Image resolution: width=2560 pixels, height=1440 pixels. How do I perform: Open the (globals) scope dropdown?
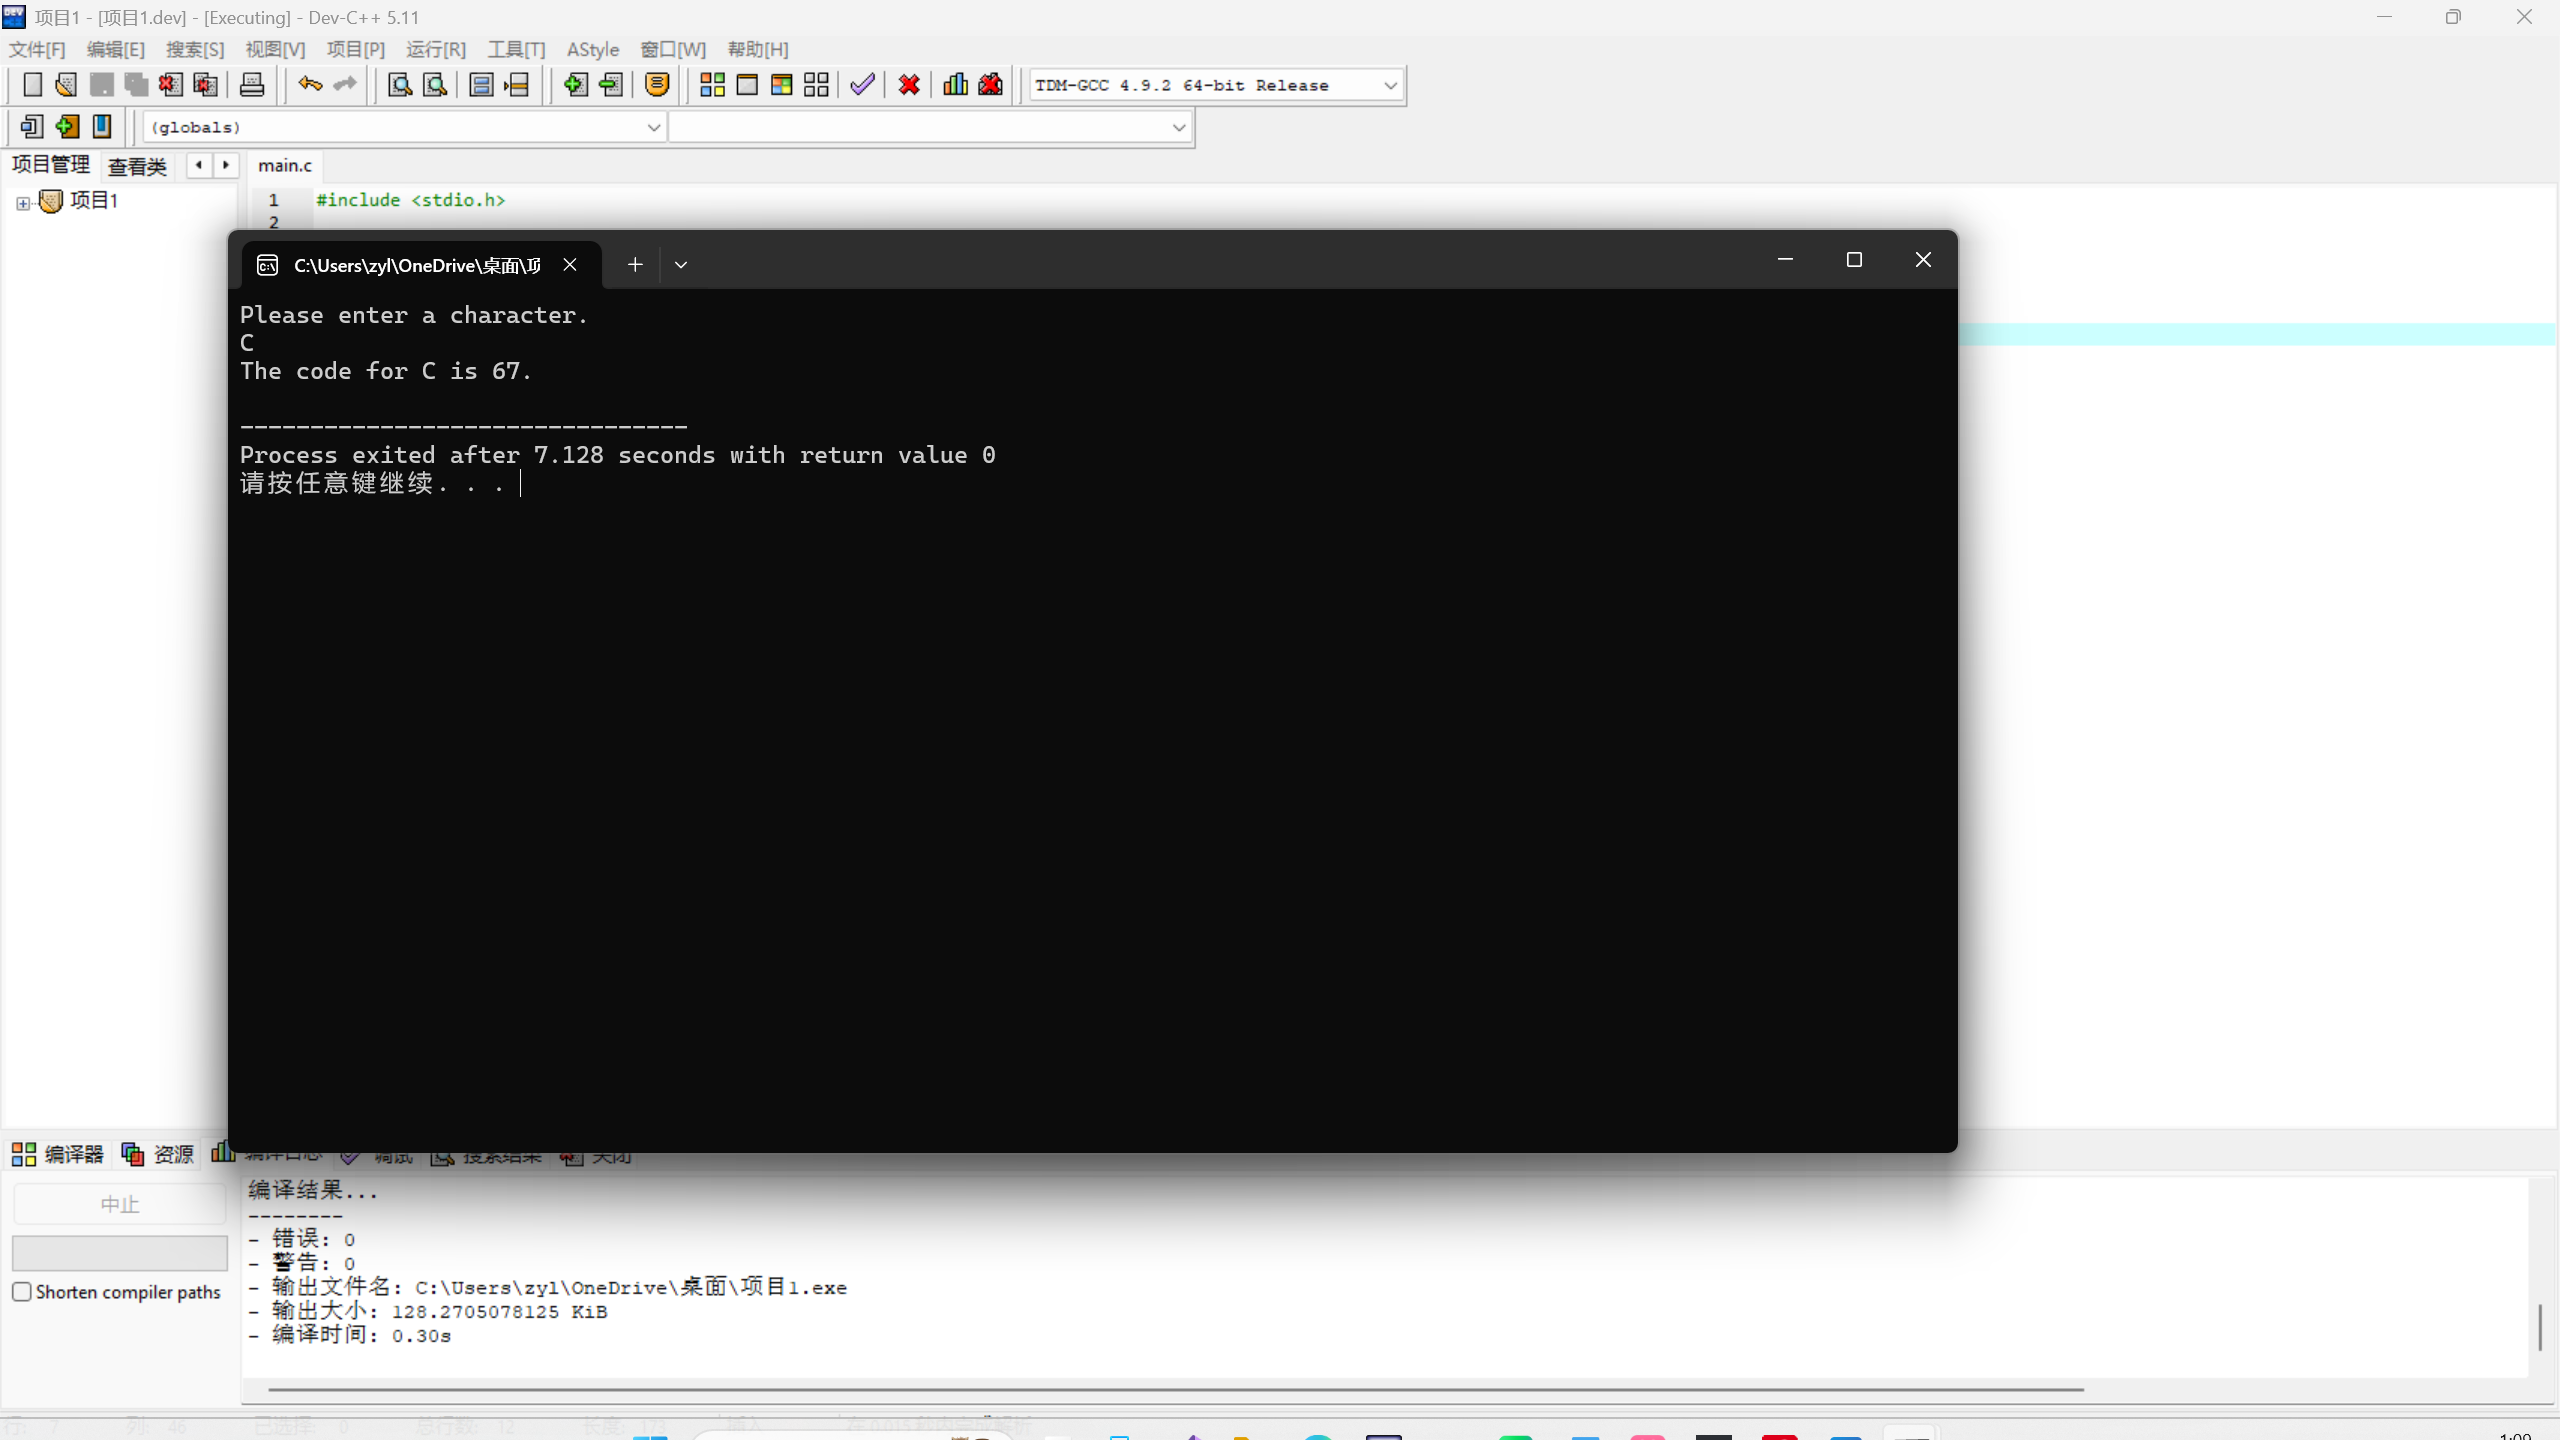coord(653,127)
